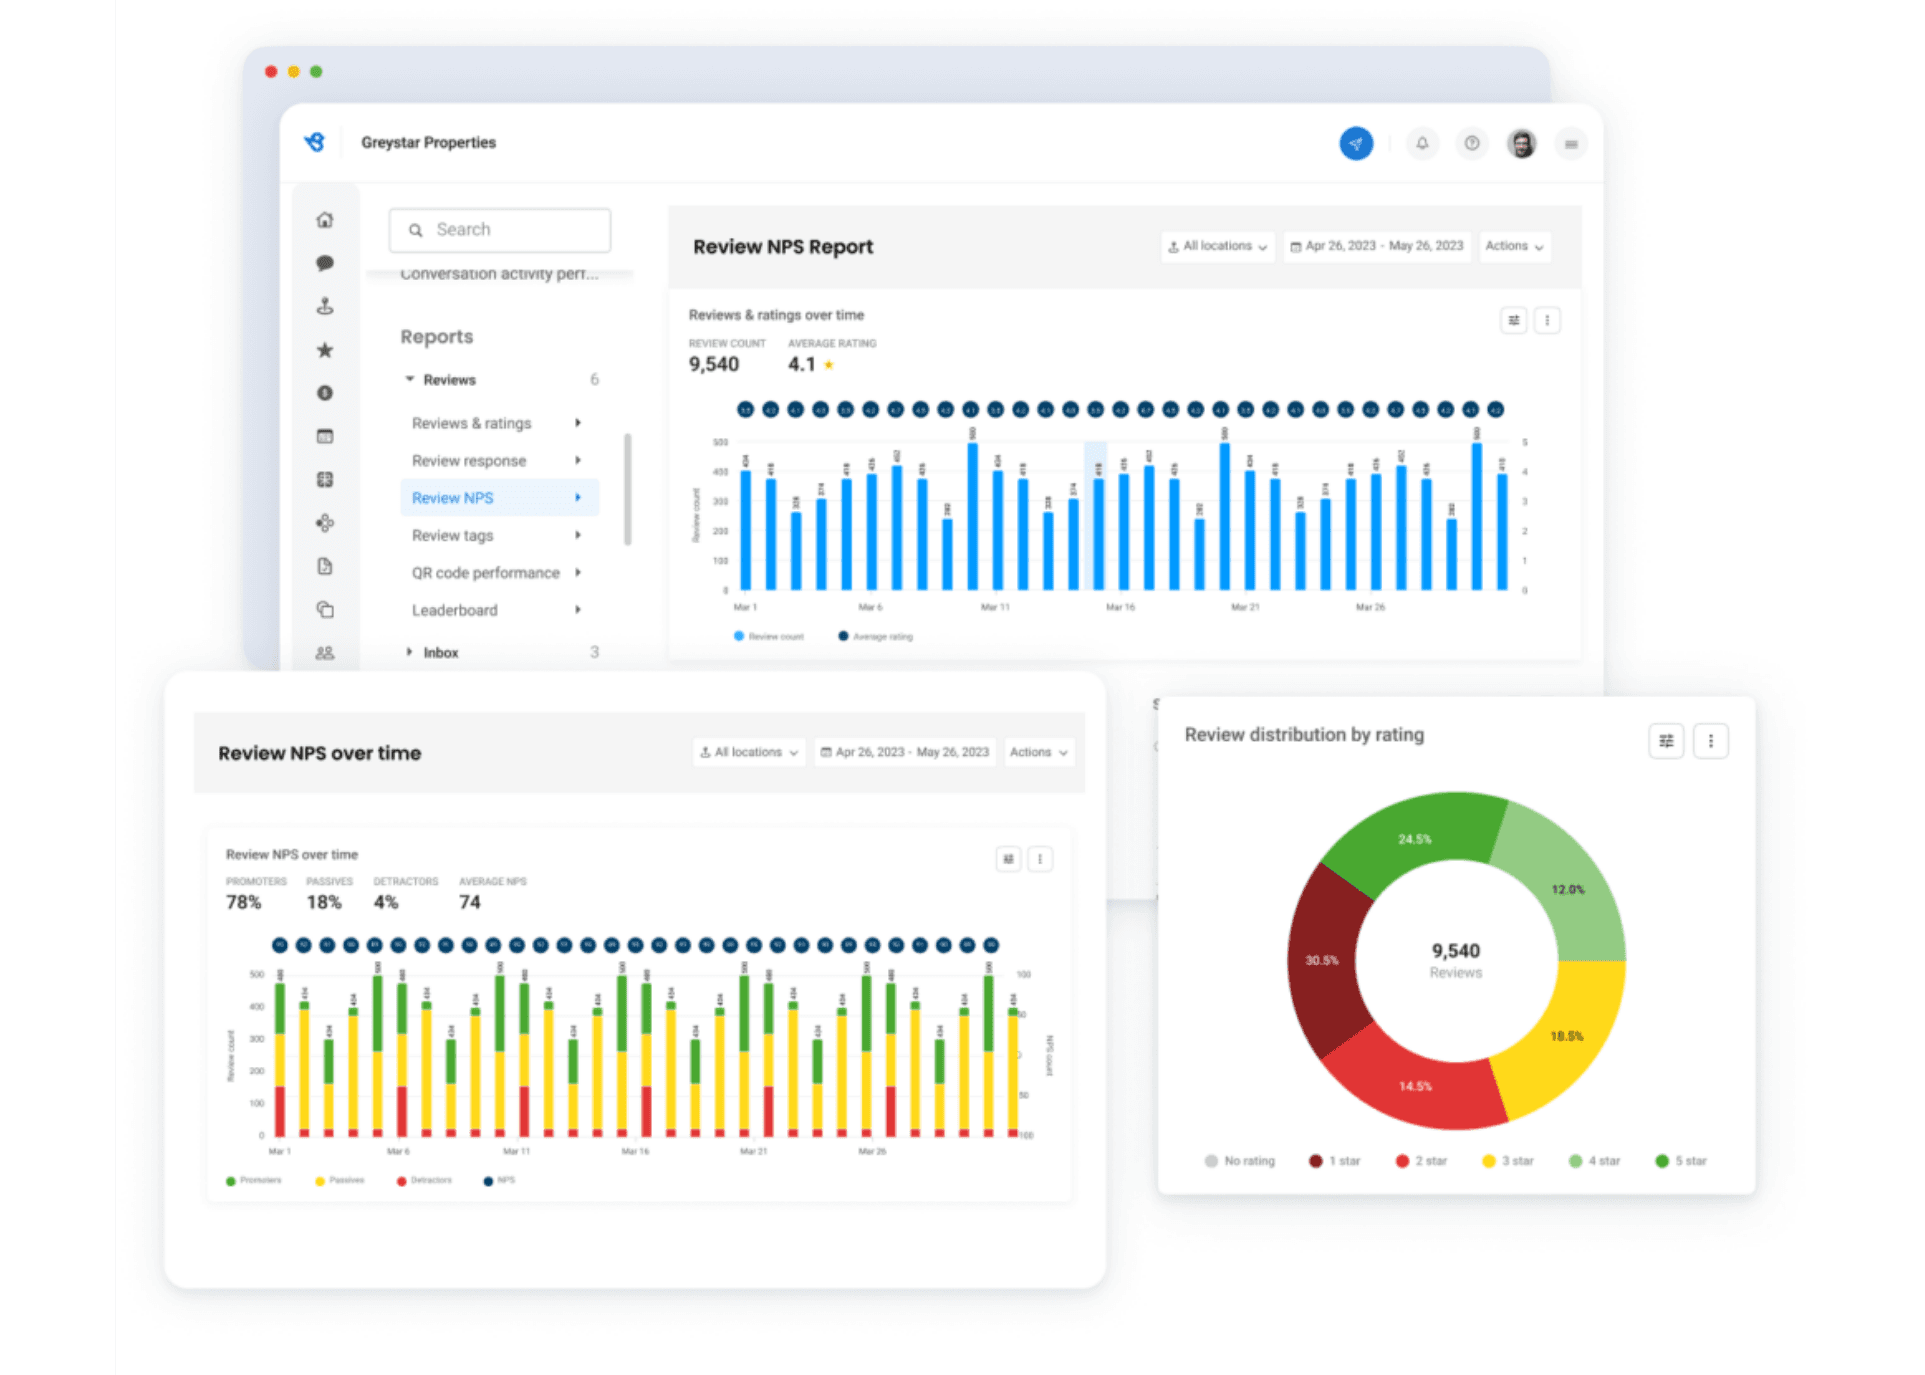
Task: Open three-dot menu on Reviews & ratings chart
Action: (x=1546, y=321)
